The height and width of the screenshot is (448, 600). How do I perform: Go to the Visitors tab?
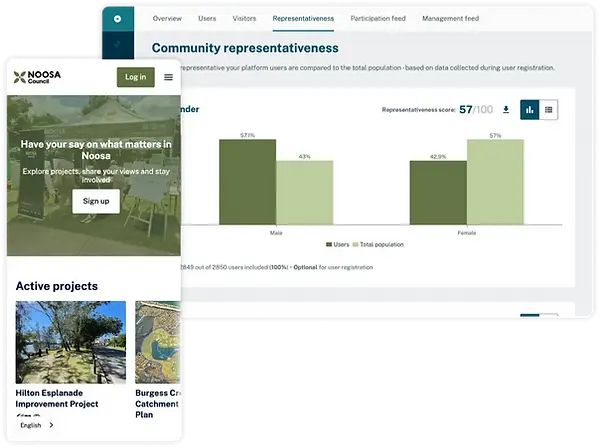point(244,18)
